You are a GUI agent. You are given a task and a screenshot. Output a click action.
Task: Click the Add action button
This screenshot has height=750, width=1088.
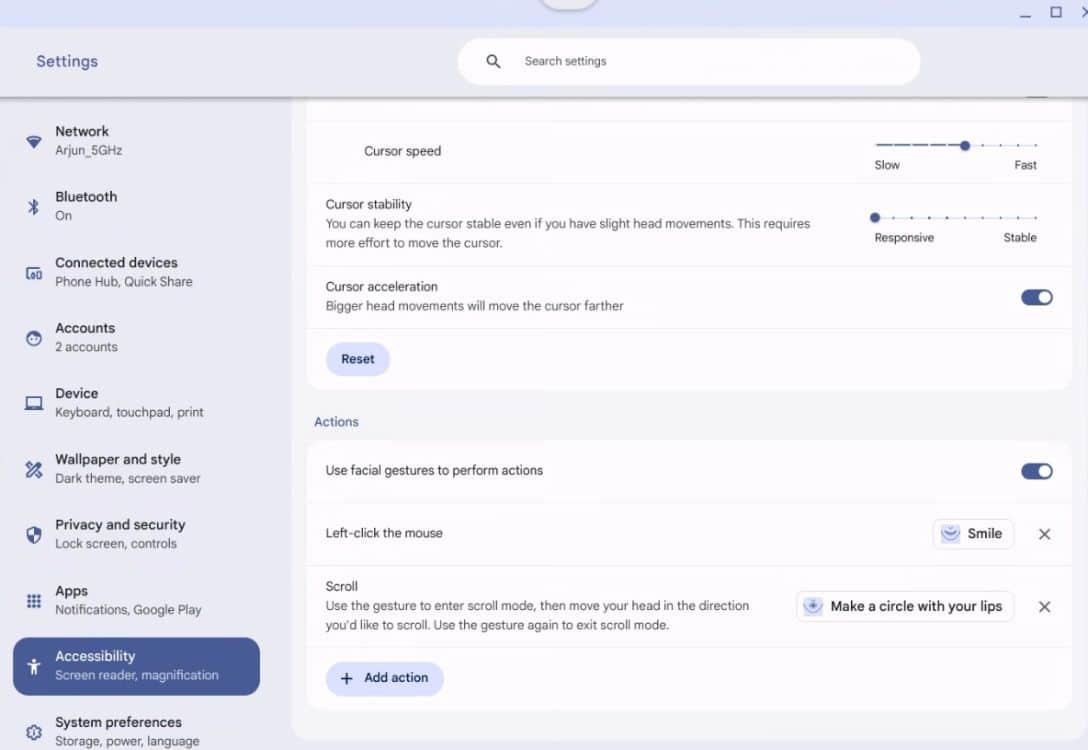point(385,678)
